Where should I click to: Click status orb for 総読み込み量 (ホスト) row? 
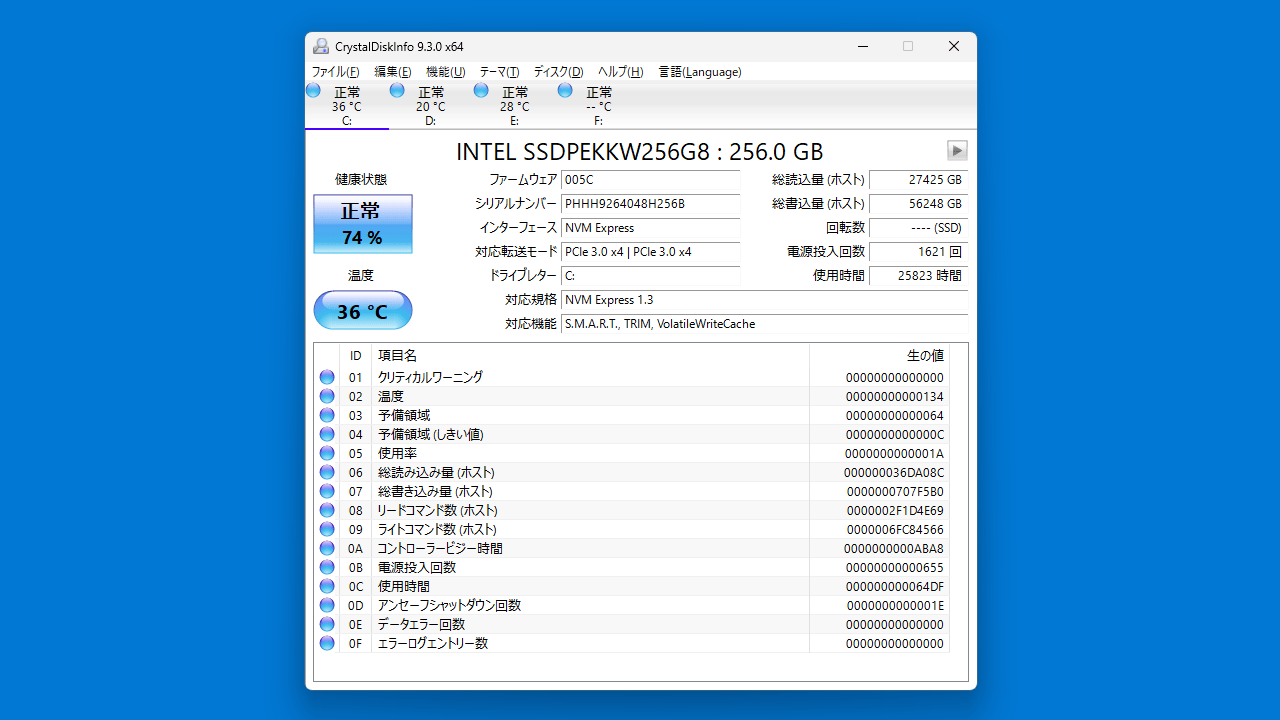pyautogui.click(x=327, y=472)
